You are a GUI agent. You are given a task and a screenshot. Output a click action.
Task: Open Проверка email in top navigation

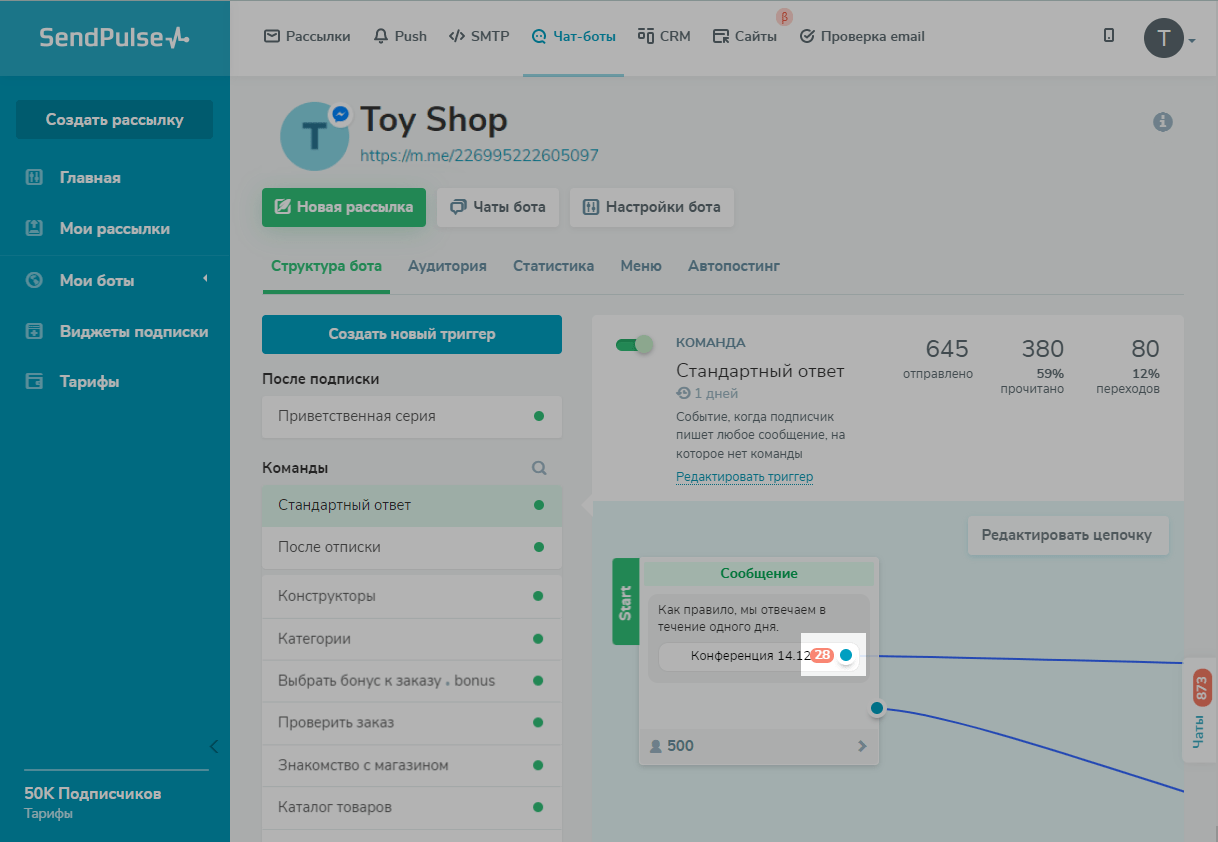point(862,36)
